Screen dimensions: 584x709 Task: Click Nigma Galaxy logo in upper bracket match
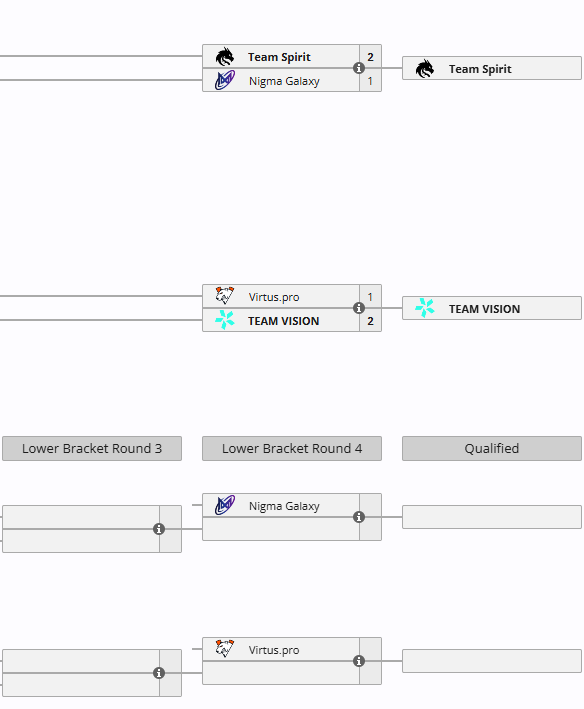coord(225,80)
